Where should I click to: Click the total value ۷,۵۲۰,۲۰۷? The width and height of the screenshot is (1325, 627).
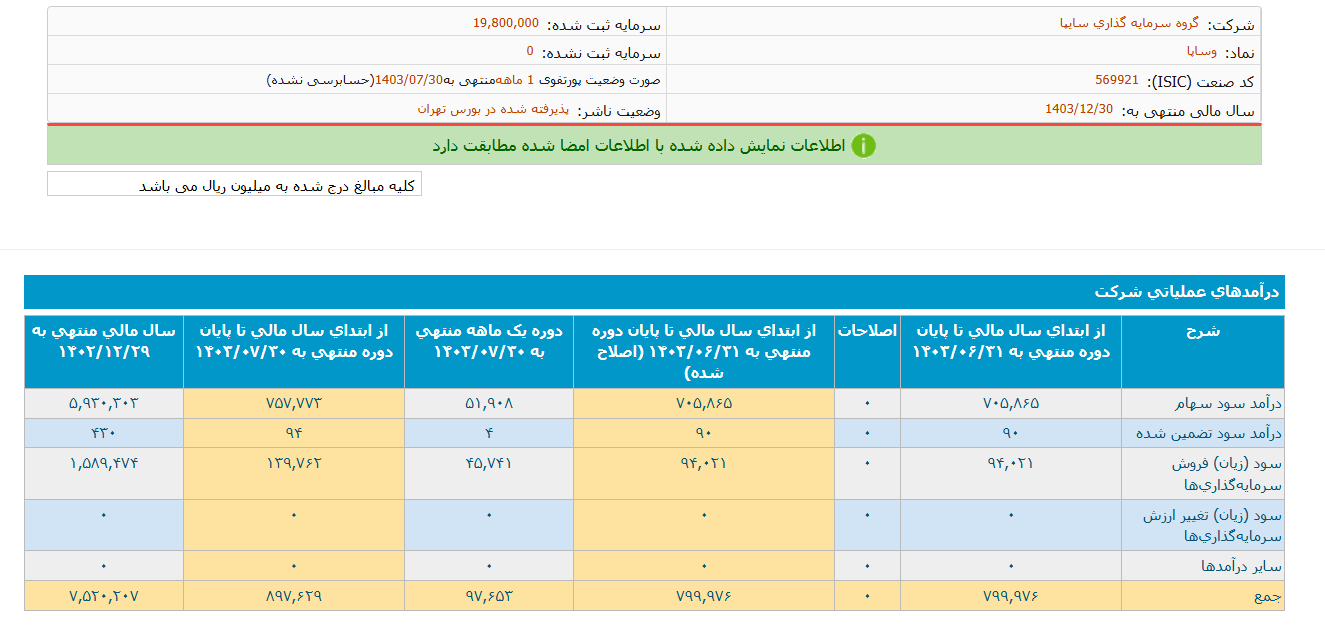click(x=103, y=596)
